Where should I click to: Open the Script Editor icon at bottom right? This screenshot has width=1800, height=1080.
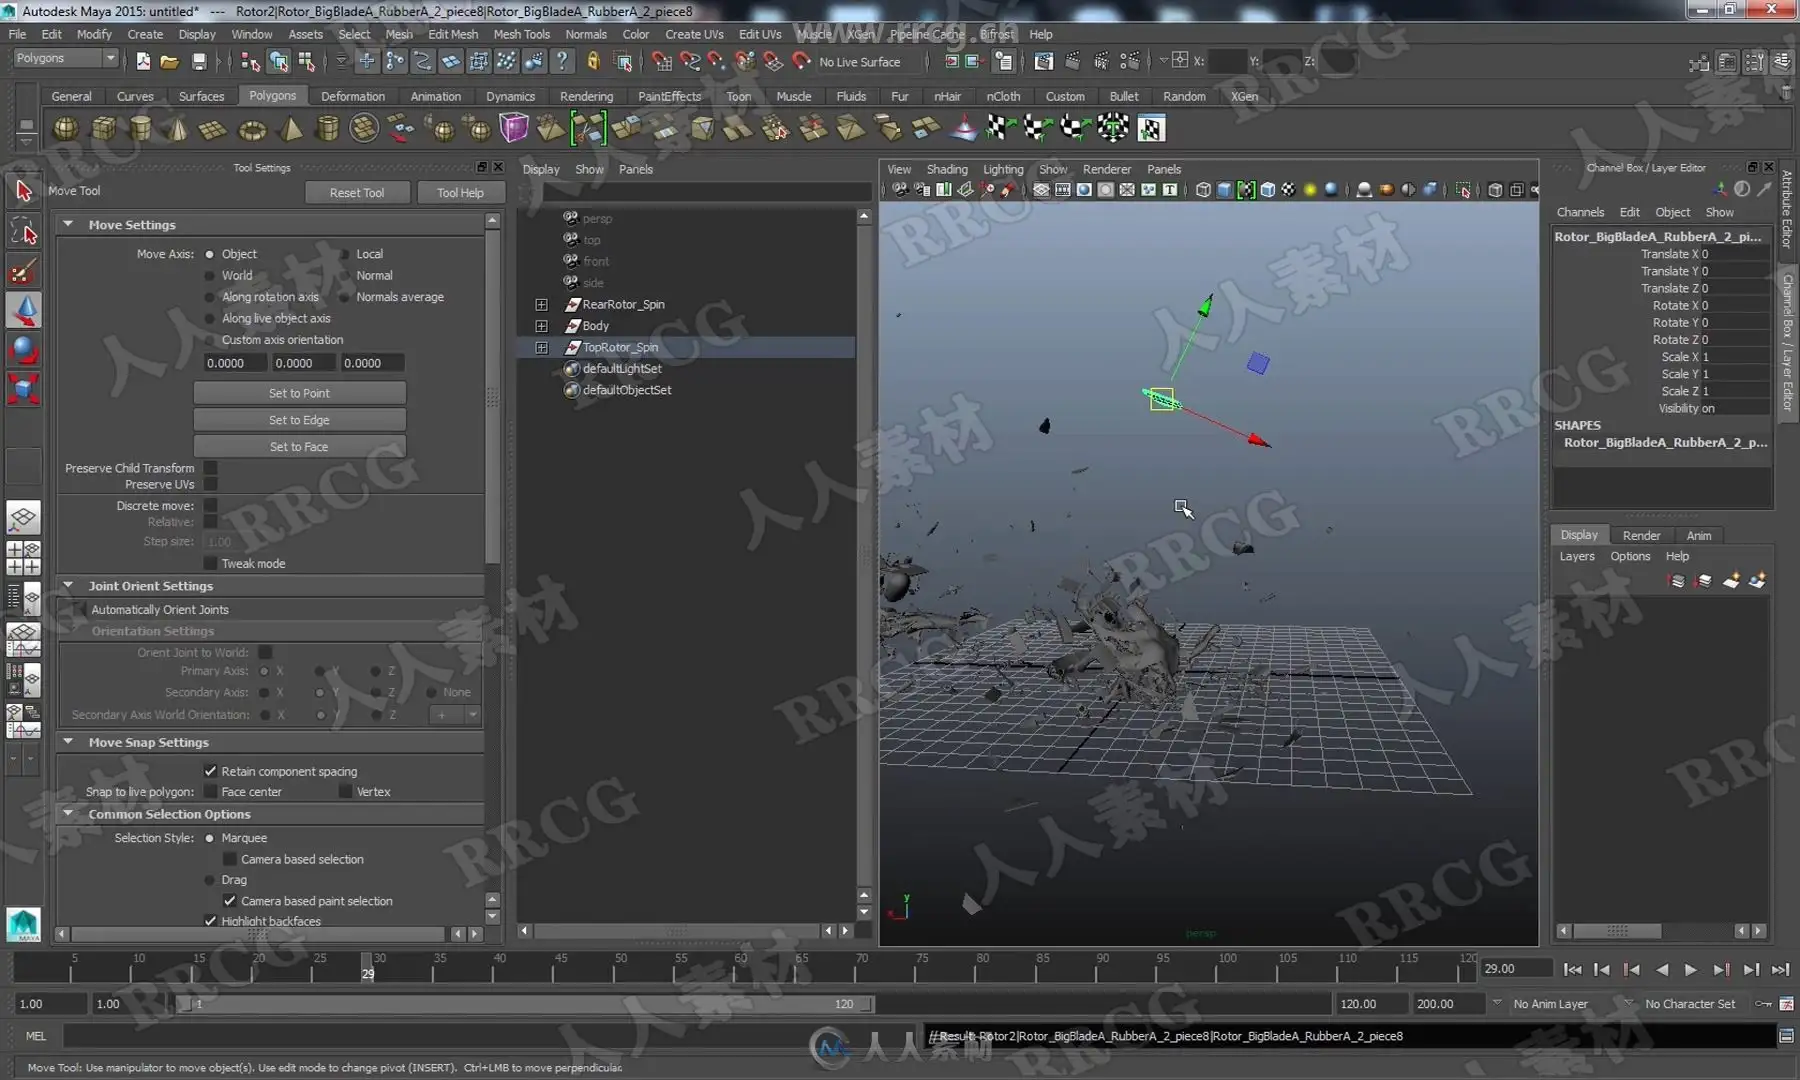[1786, 1036]
